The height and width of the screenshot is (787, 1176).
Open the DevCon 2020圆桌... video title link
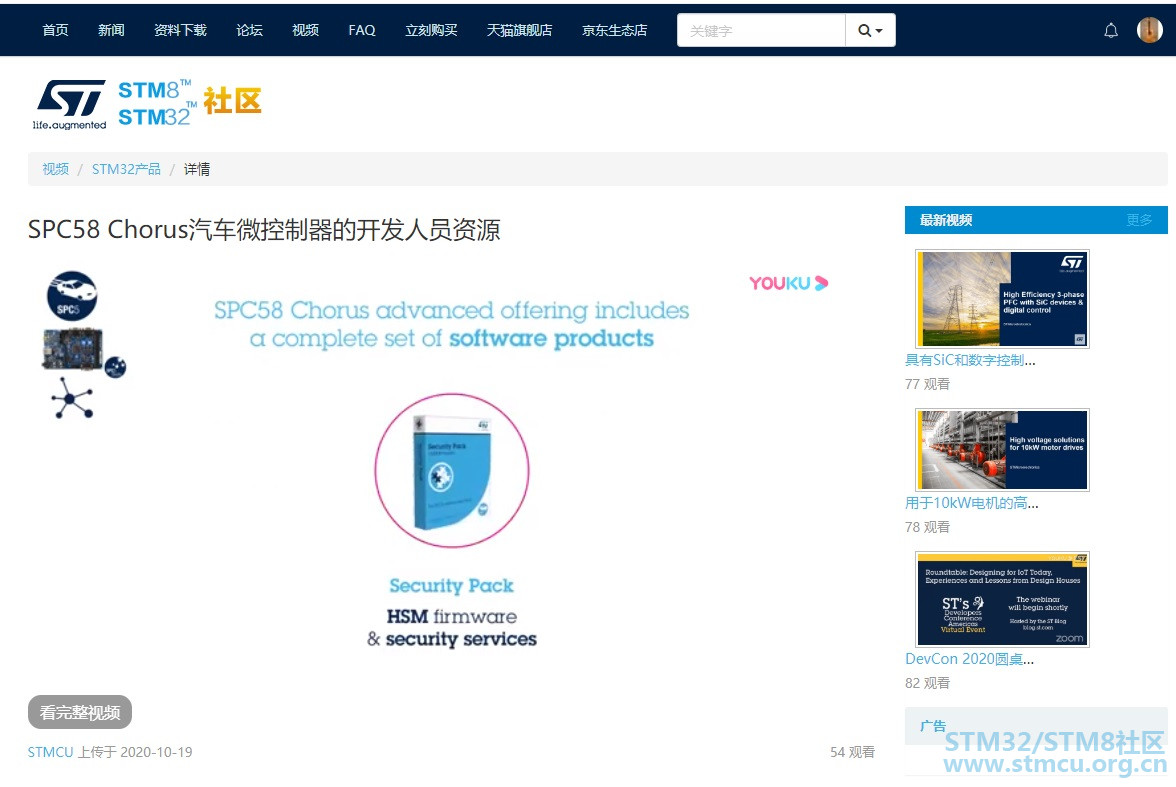tap(969, 659)
